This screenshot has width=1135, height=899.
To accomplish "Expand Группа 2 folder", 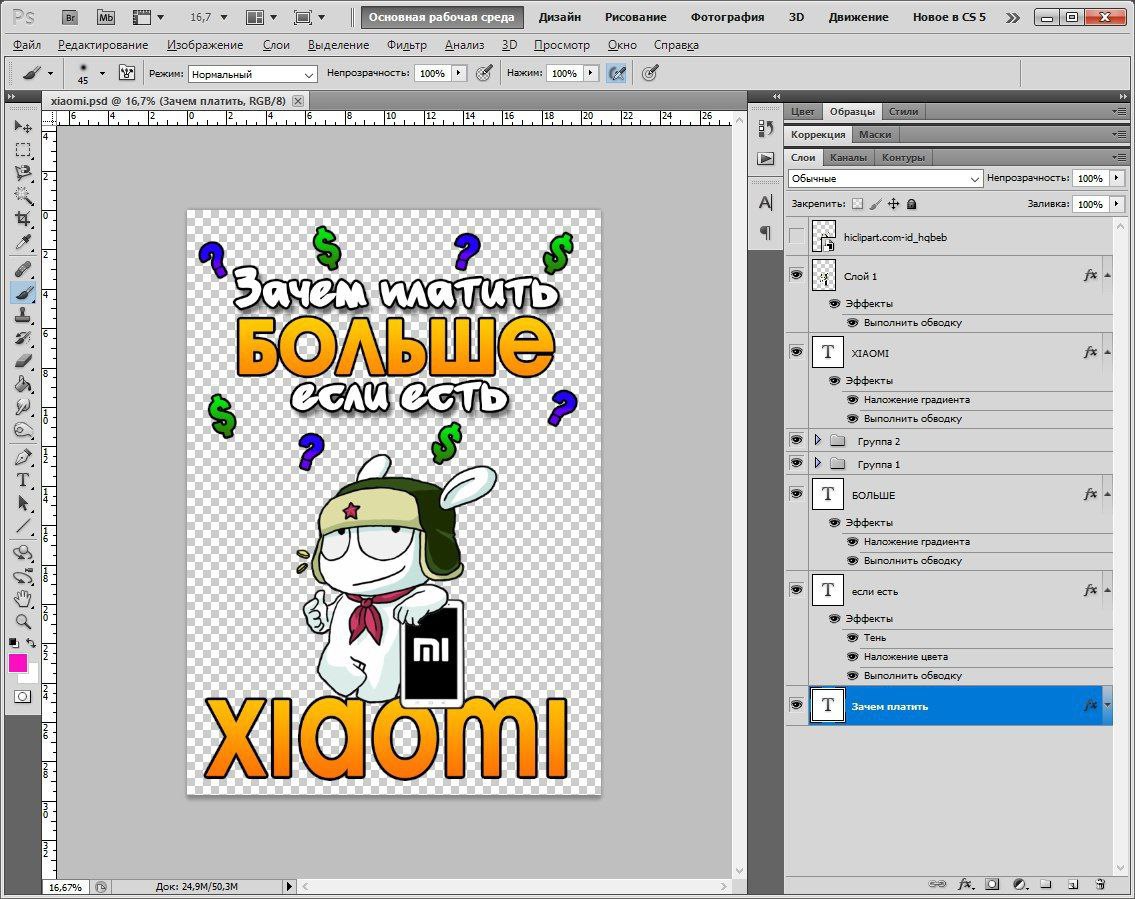I will [x=818, y=440].
